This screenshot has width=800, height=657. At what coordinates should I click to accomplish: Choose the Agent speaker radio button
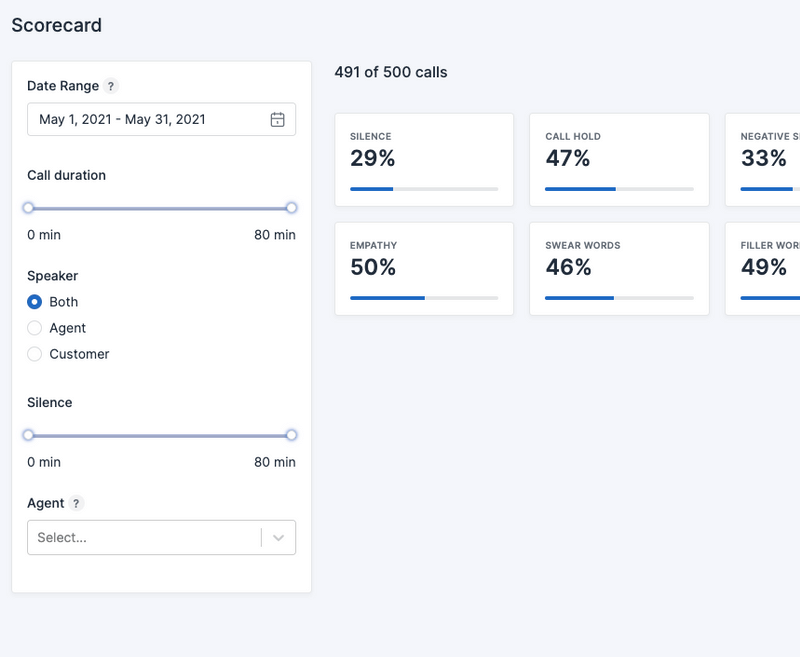point(35,328)
